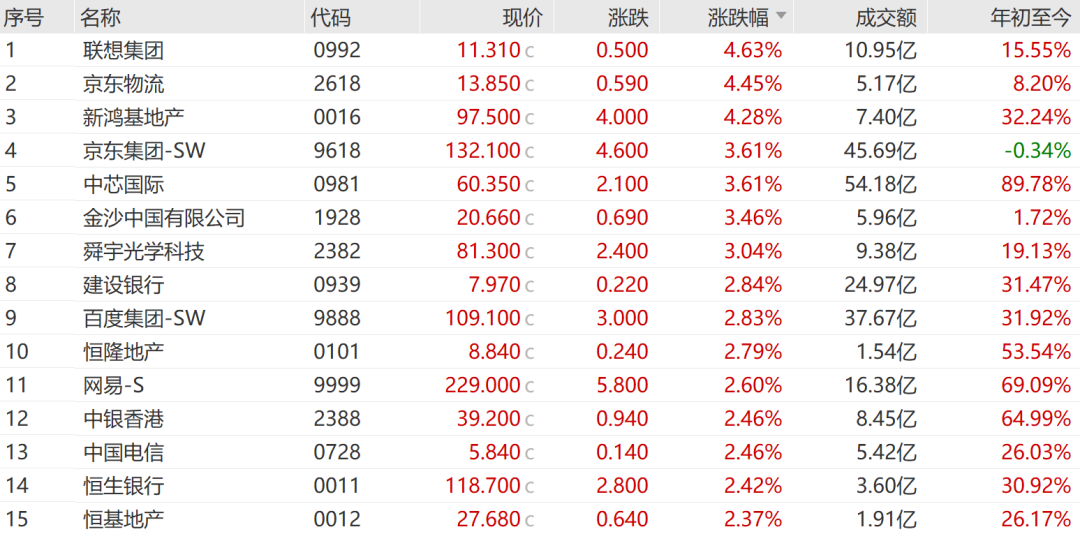
Task: Sort by the 现价 column header
Action: click(x=522, y=17)
